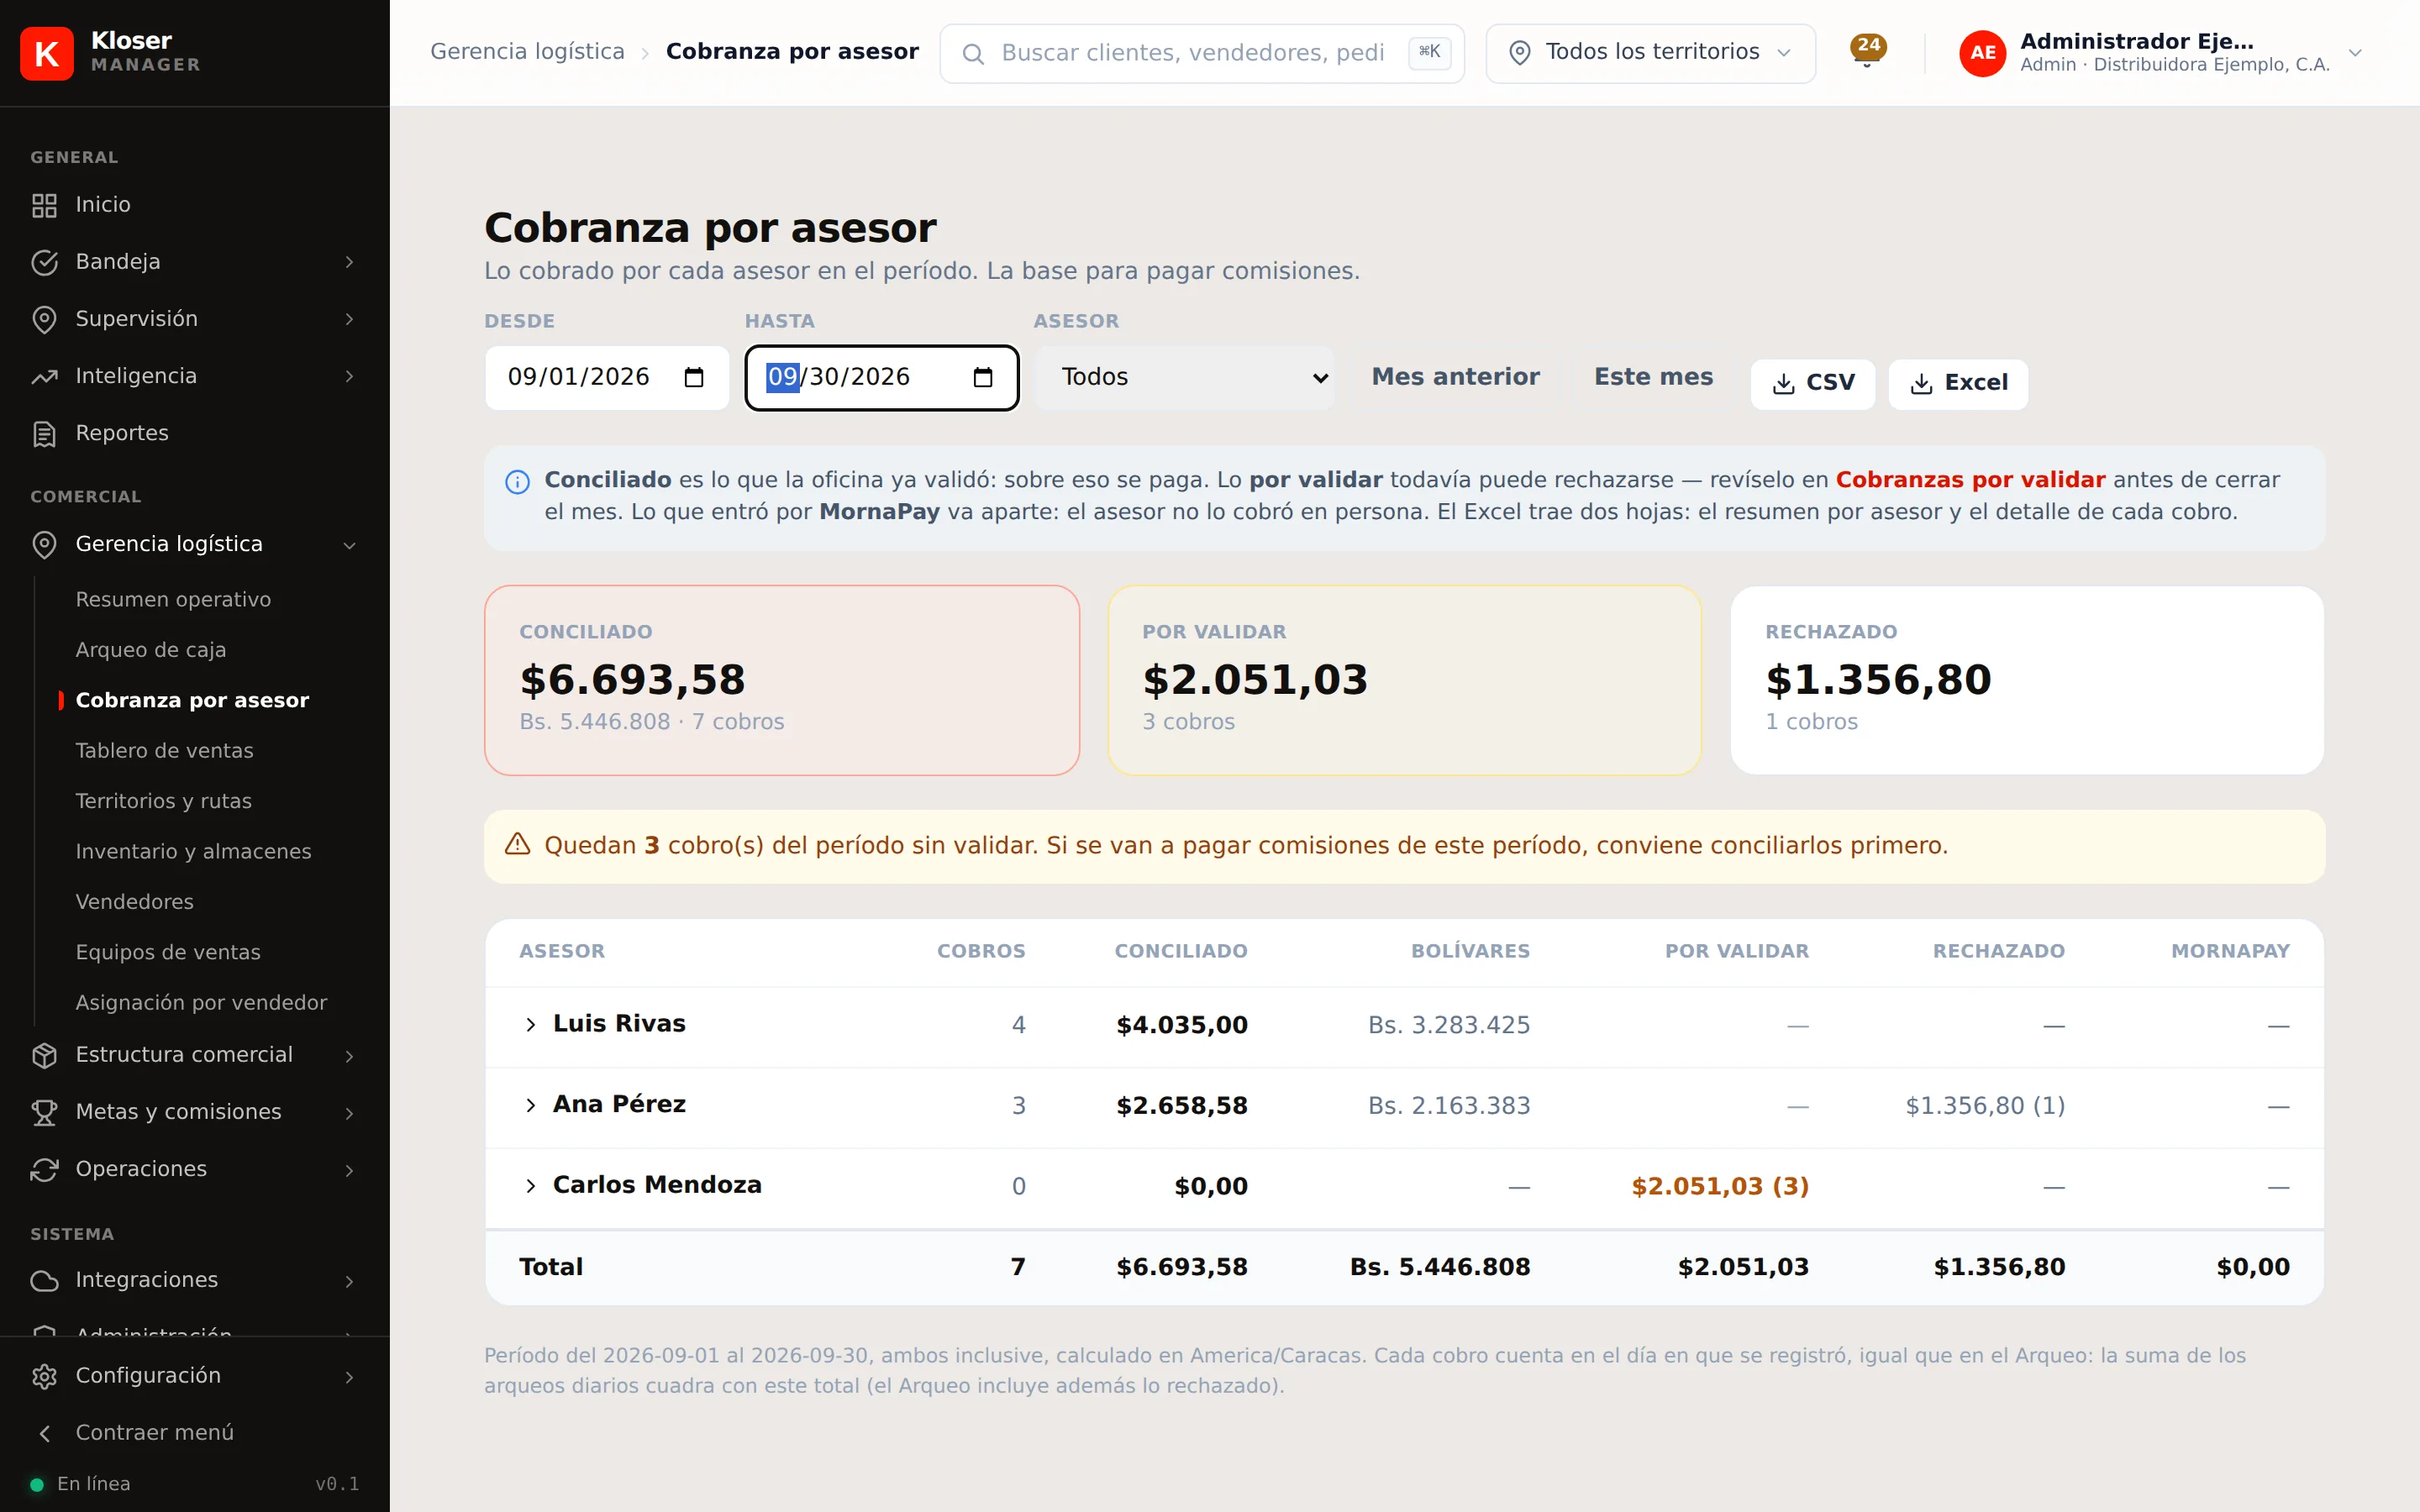Click Ana Pérez's '$1.356,80 (1)' rejected amount
This screenshot has height=1512, width=2420.
tap(1985, 1106)
